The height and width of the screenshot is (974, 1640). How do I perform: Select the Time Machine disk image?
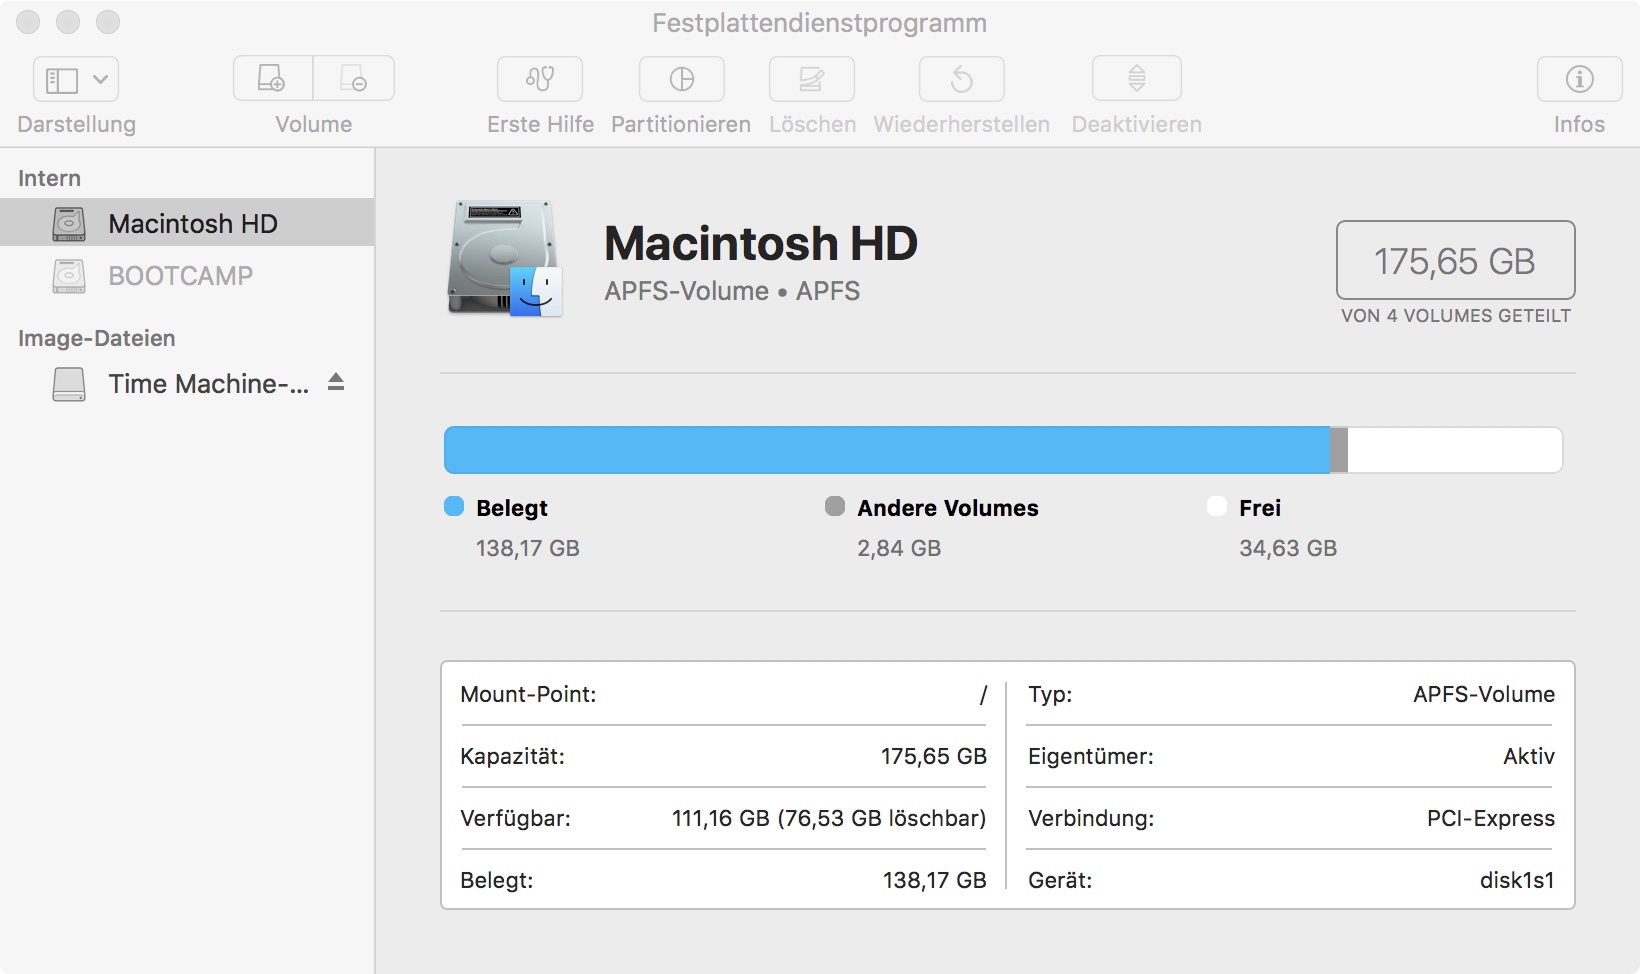tap(207, 384)
